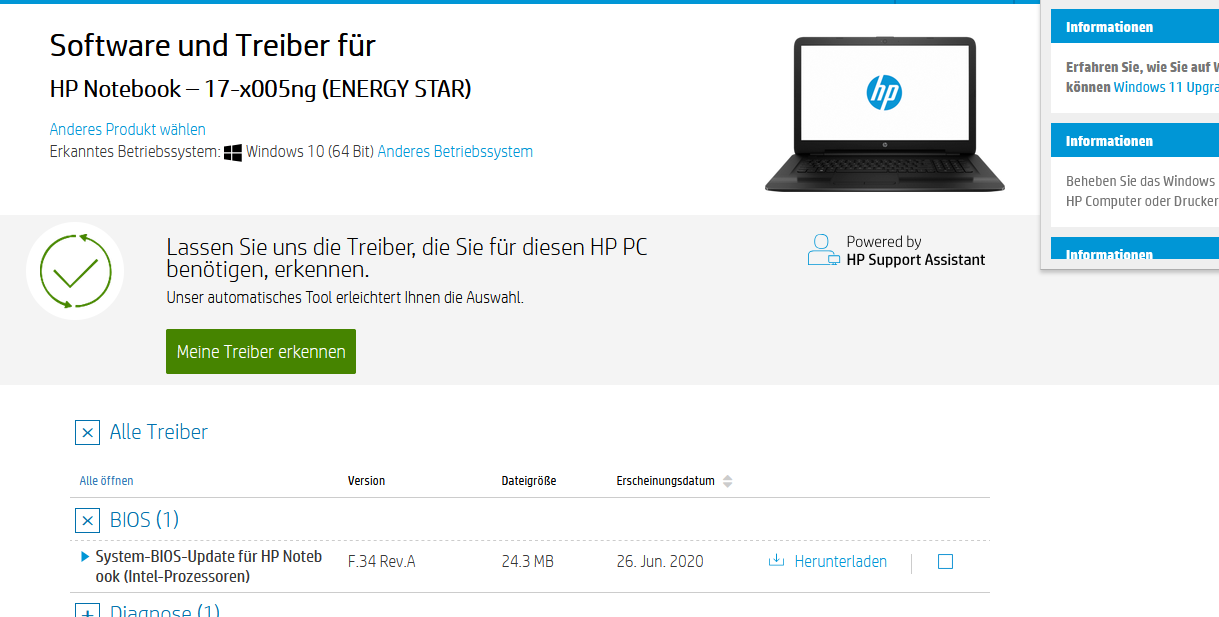Click the HP Notebook 17-x005ng product title
The image size is (1219, 617).
pos(261,89)
